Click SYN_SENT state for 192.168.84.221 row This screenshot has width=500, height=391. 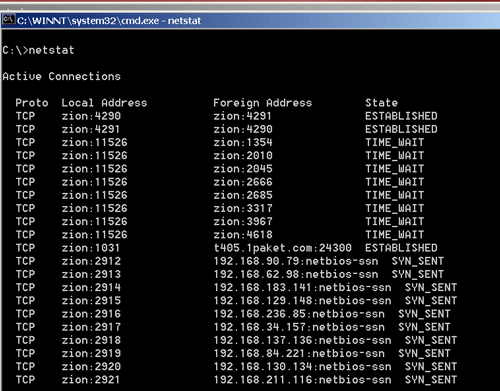coord(424,353)
